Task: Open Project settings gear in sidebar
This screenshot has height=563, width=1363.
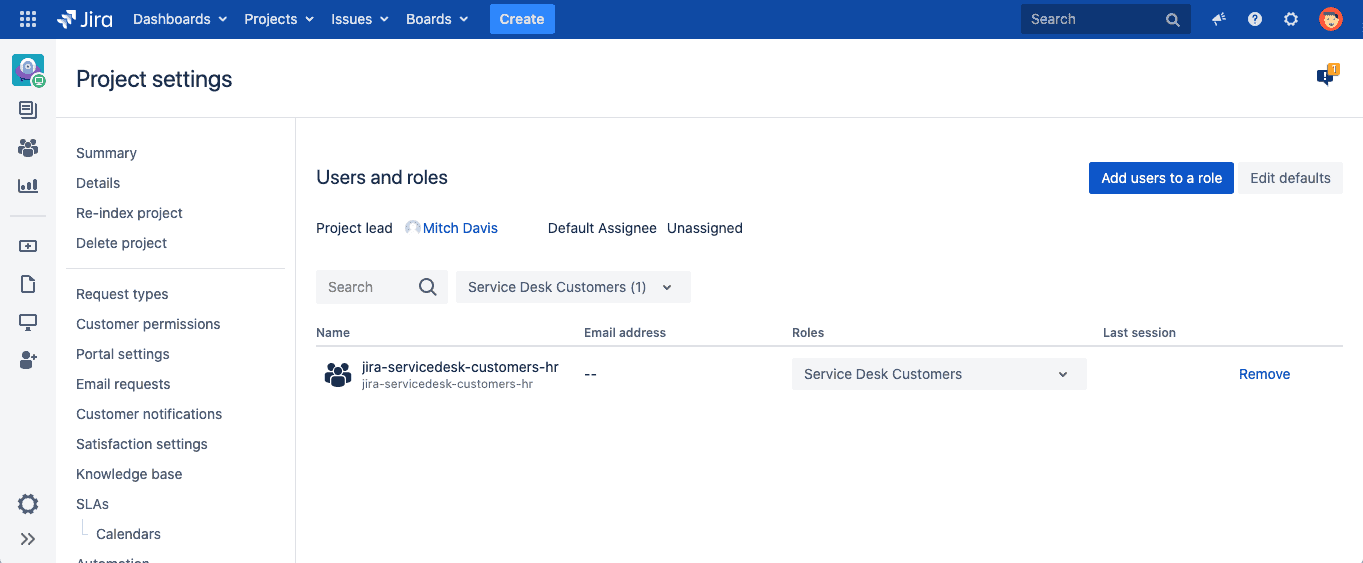Action: [28, 504]
